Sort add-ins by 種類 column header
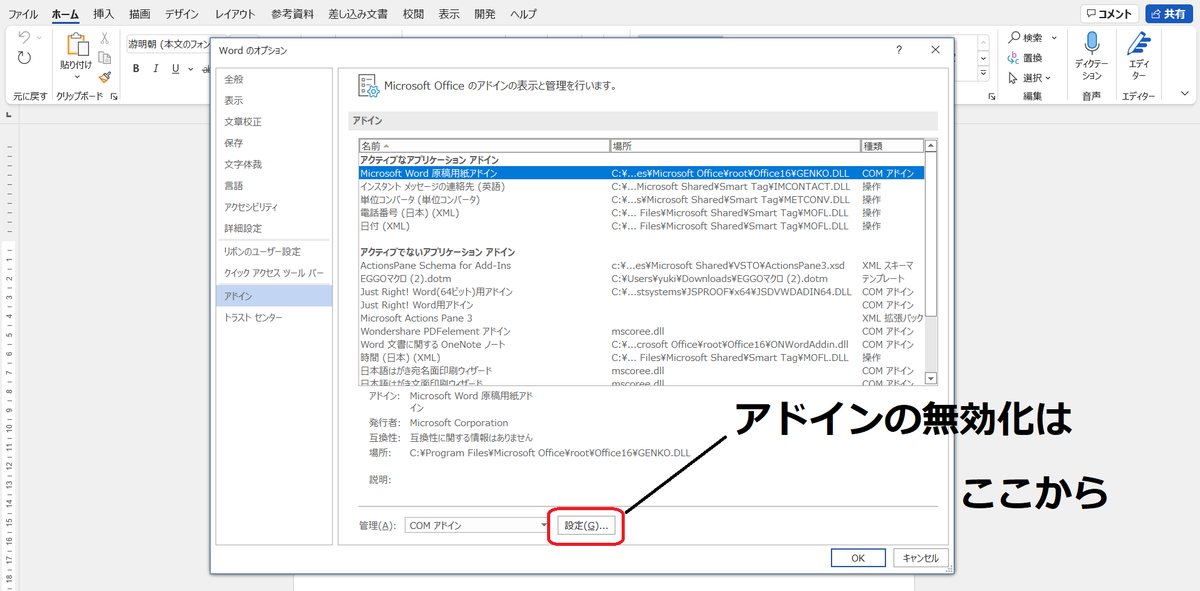 click(x=892, y=146)
